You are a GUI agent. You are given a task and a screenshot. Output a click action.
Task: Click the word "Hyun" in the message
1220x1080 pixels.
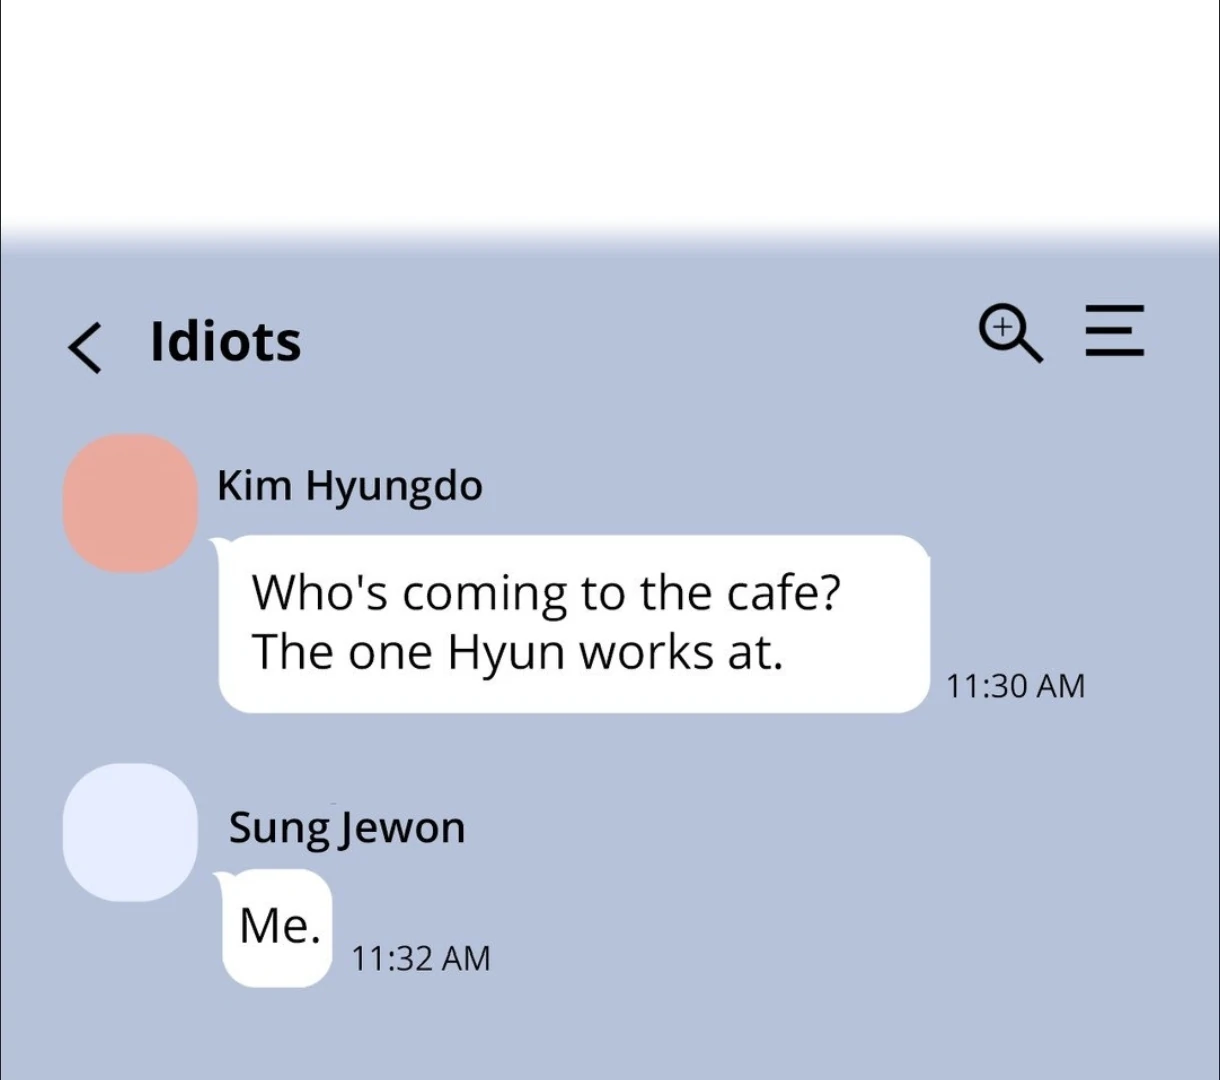pos(508,653)
